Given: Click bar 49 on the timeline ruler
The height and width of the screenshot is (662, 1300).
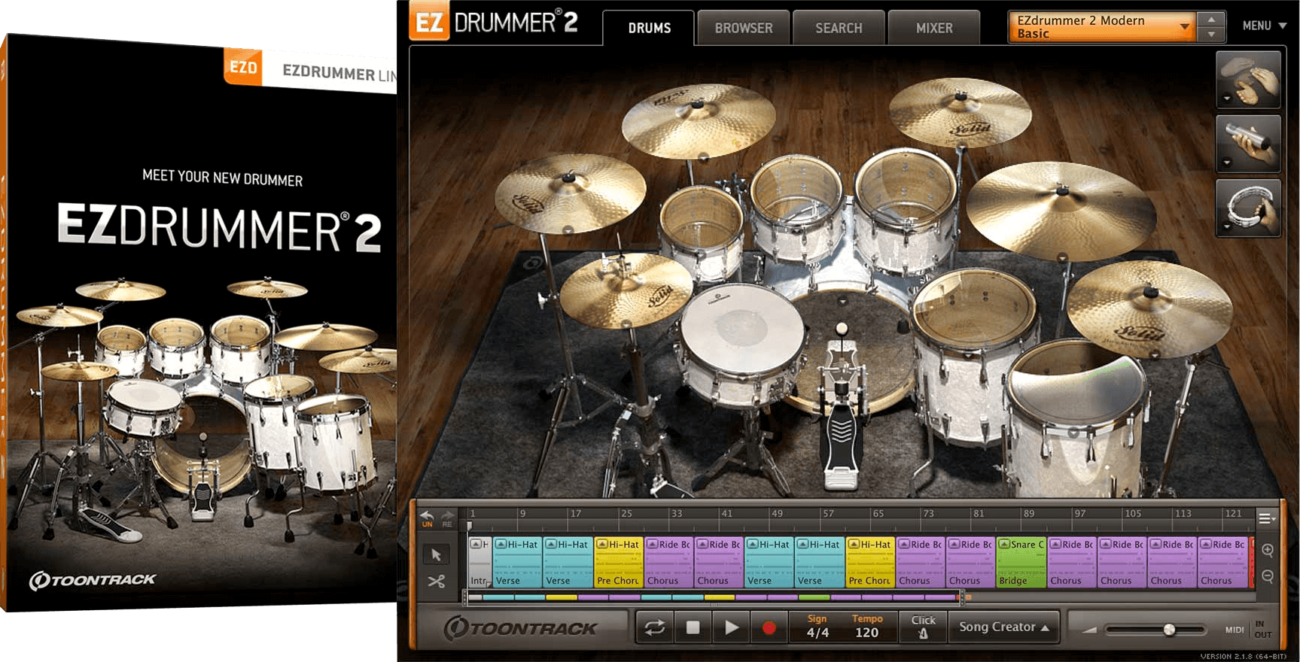Looking at the screenshot, I should tap(777, 514).
